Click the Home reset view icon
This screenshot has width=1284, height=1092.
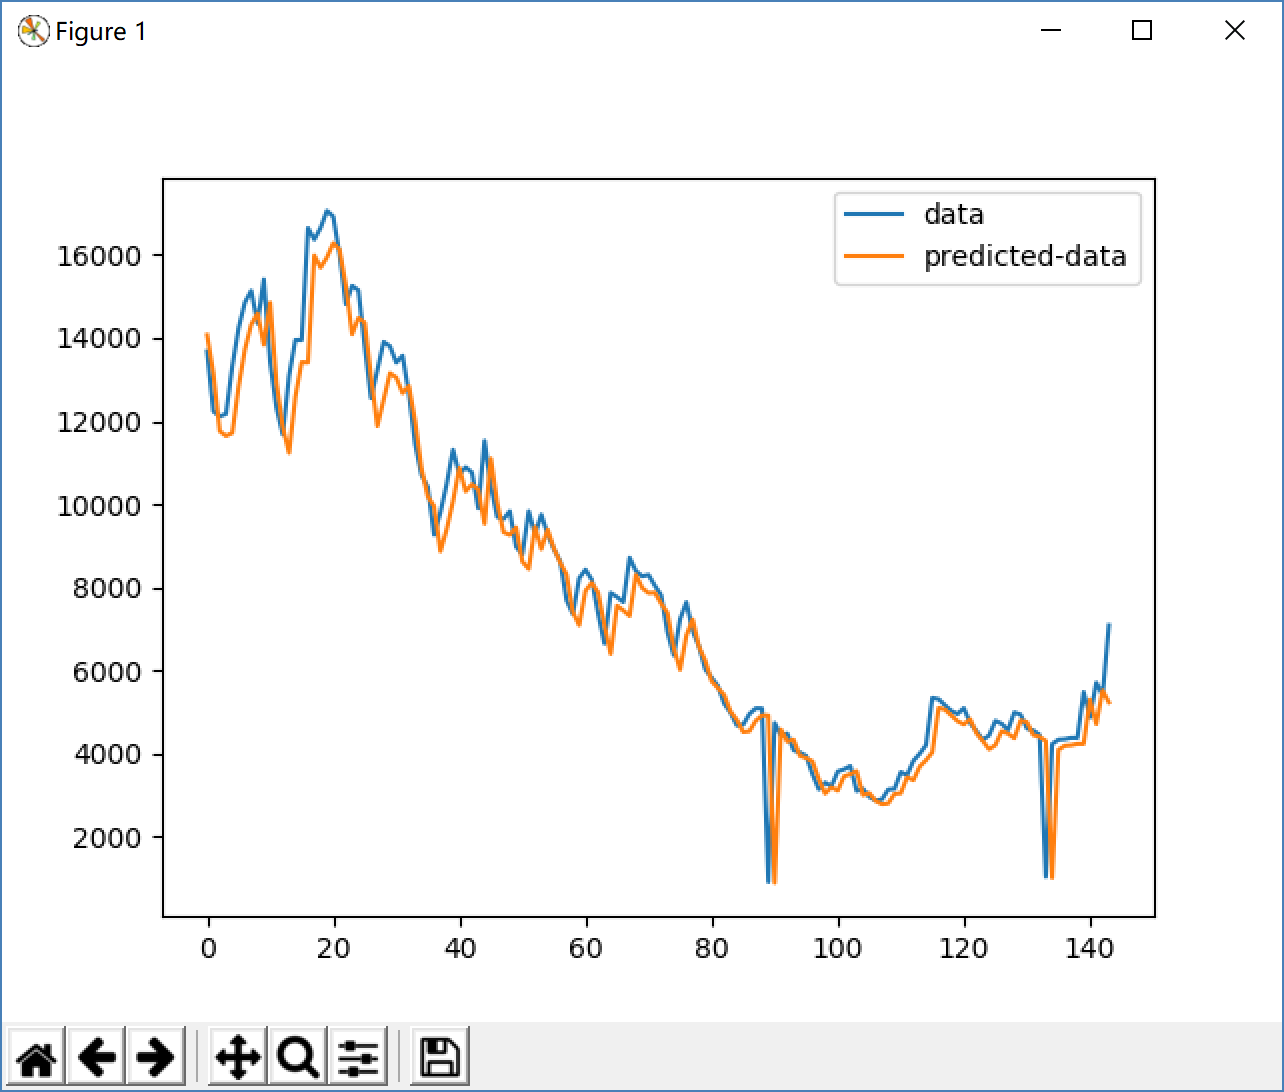(38, 1054)
